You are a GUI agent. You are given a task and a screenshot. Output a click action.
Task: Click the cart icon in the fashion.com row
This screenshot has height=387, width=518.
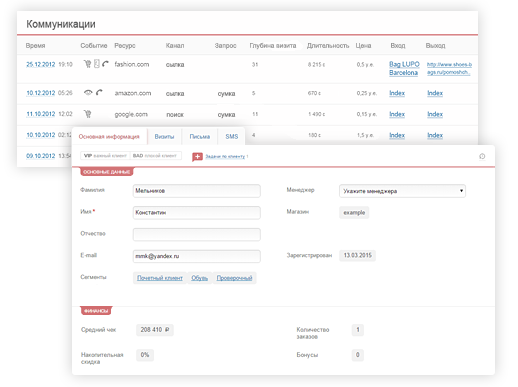pos(87,64)
